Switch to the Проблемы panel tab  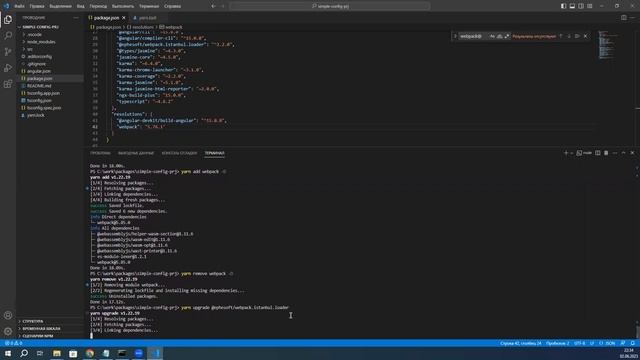100,153
